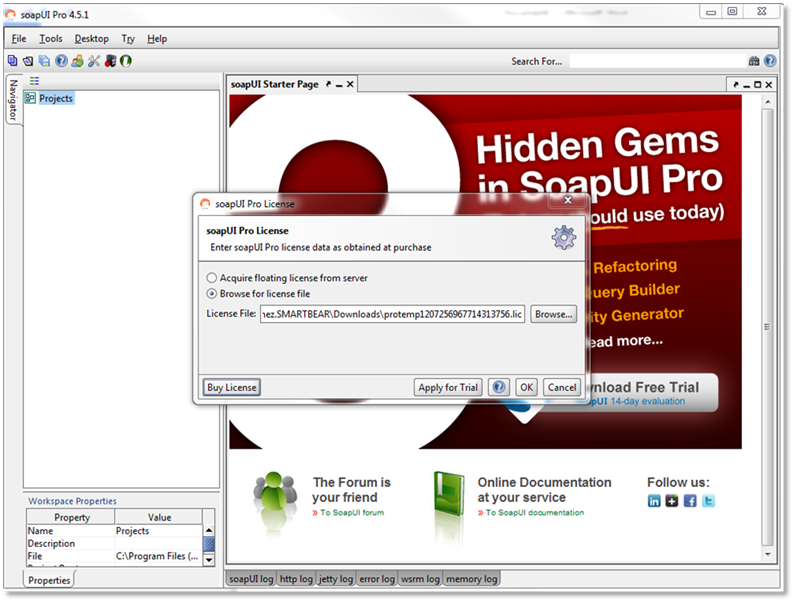
Task: Open the LinkedIn follow icon
Action: pyautogui.click(x=654, y=501)
